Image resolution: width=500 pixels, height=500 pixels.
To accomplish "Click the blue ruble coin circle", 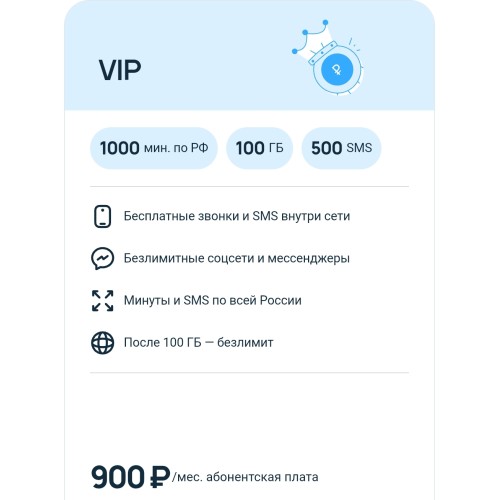I will [337, 70].
